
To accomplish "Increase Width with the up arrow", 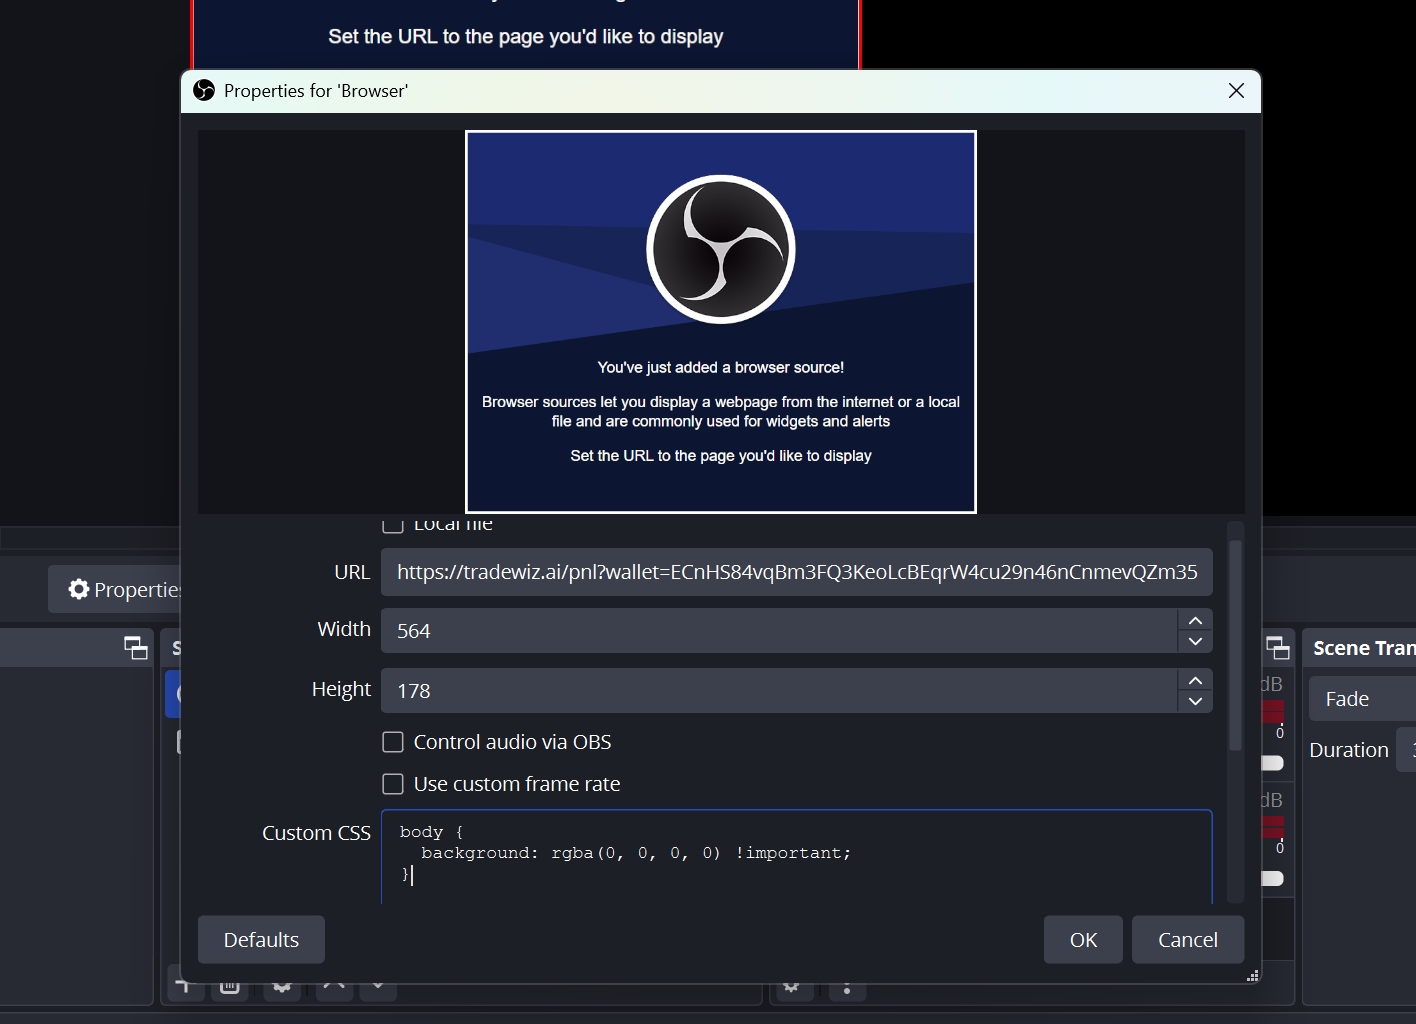I will point(1195,620).
